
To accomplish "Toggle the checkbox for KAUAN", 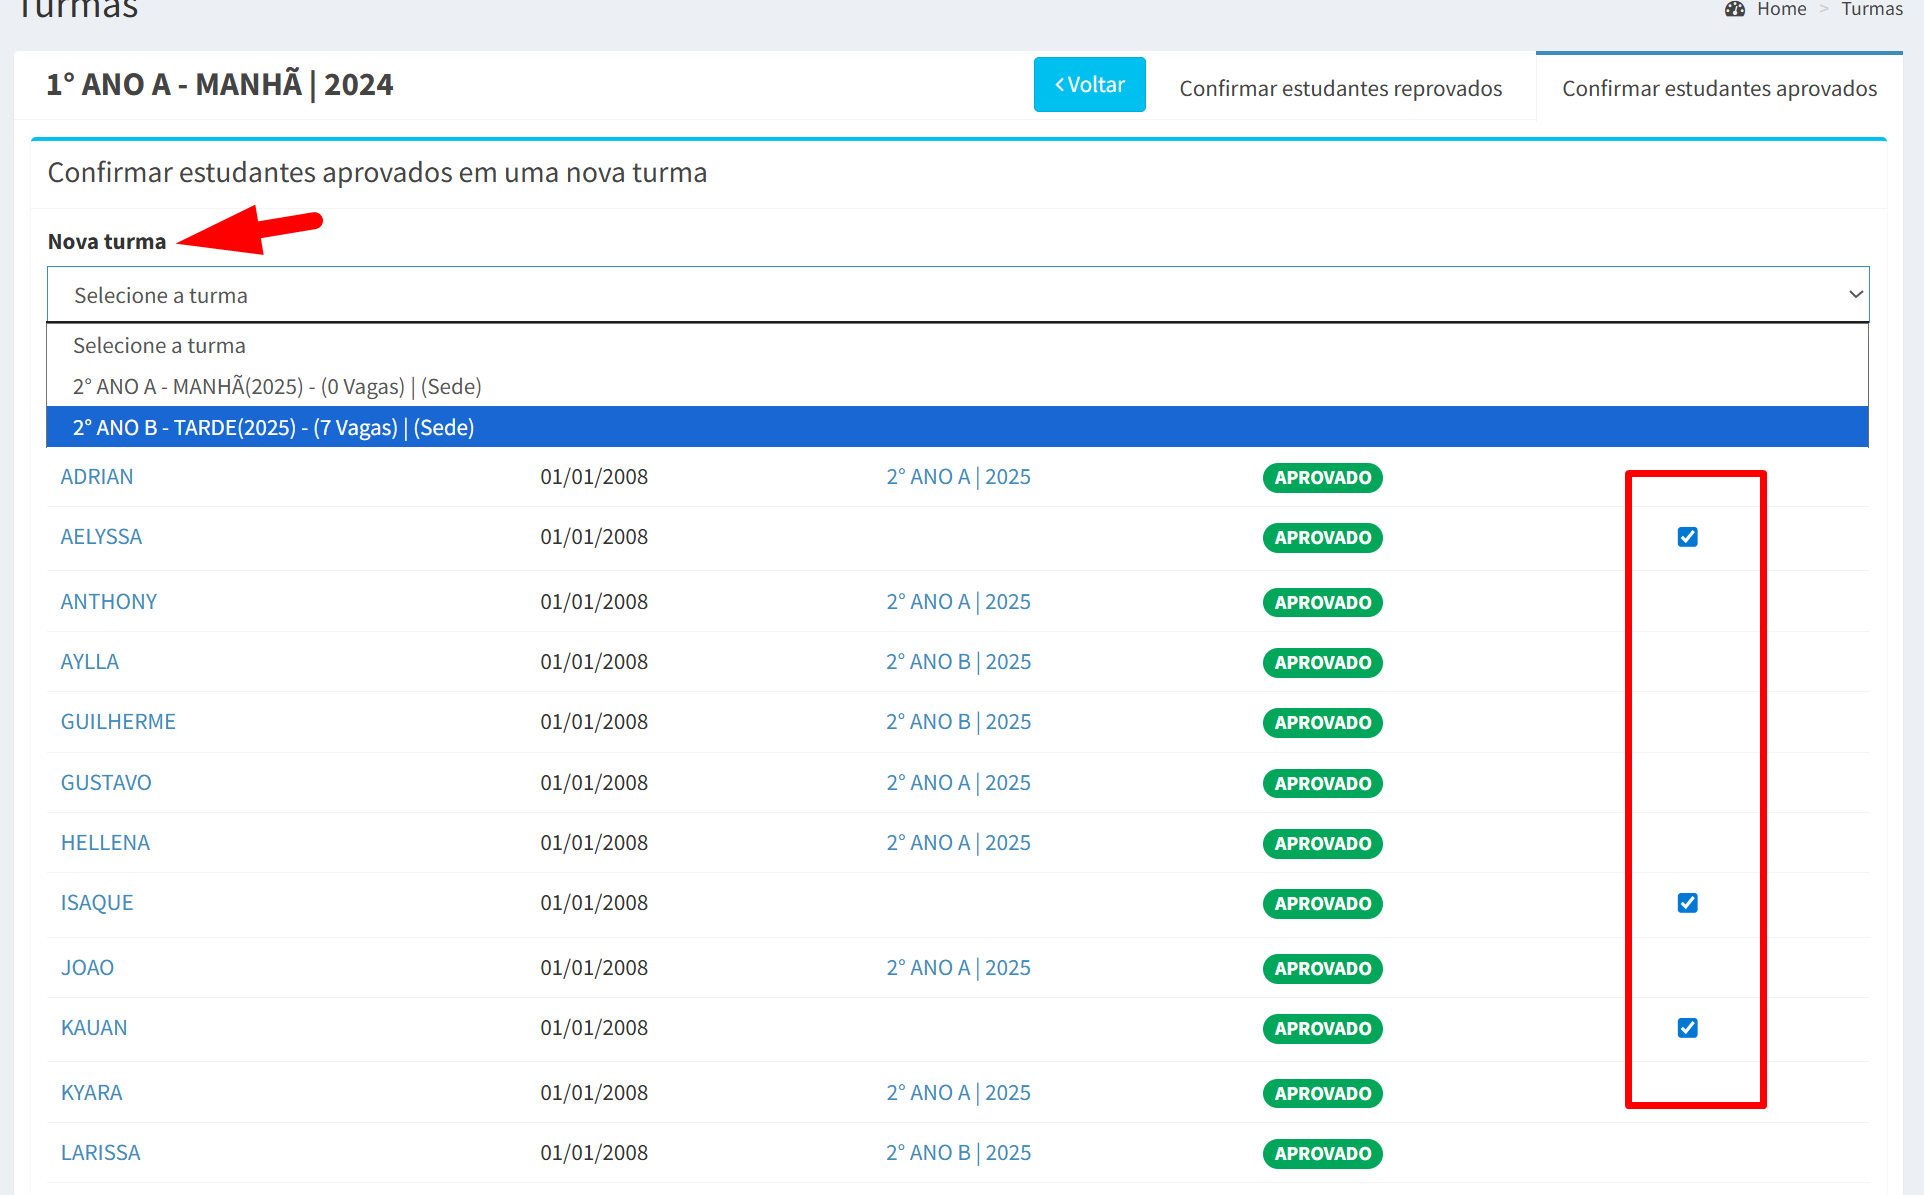I will (x=1687, y=1028).
